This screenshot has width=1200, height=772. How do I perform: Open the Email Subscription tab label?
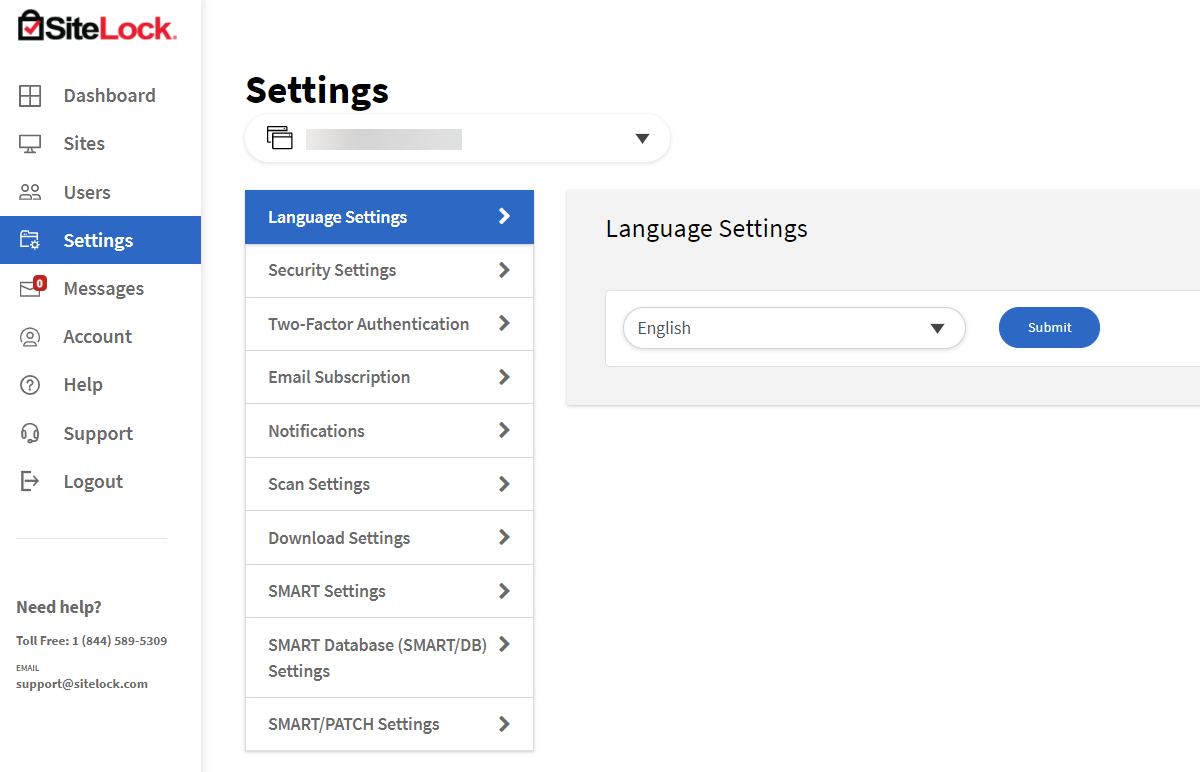339,377
